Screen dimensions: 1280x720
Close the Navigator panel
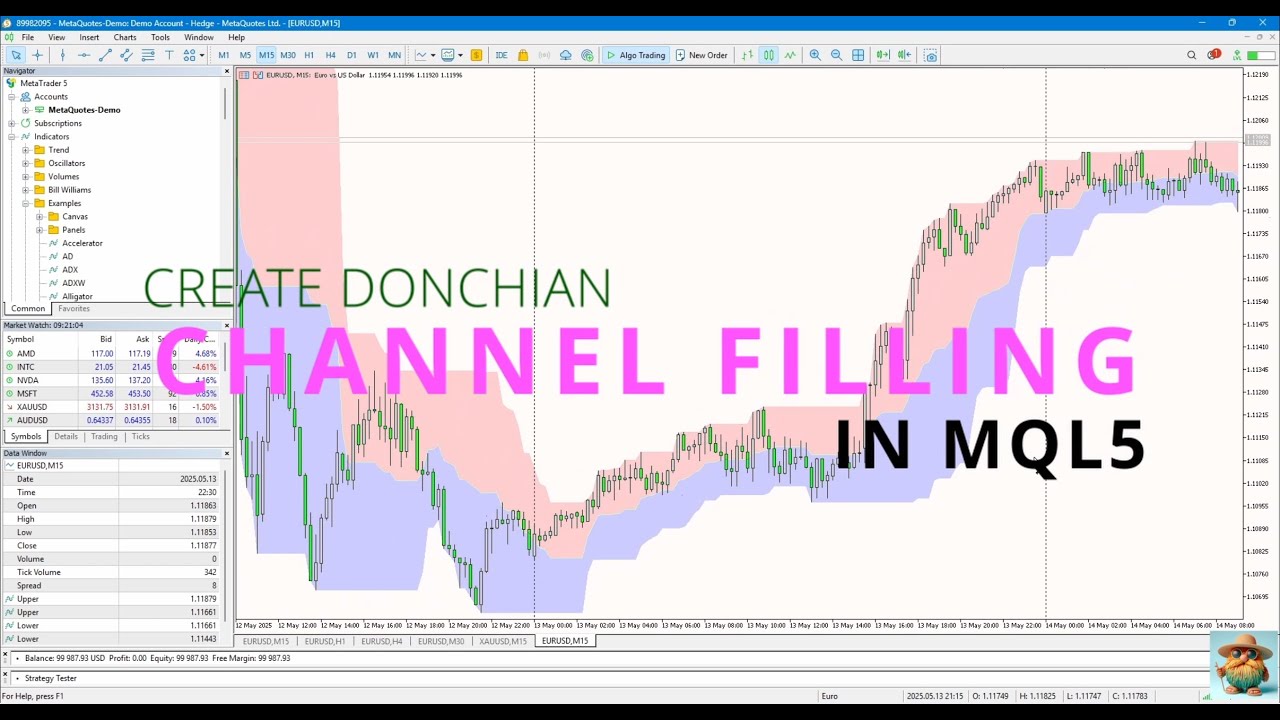[x=227, y=71]
